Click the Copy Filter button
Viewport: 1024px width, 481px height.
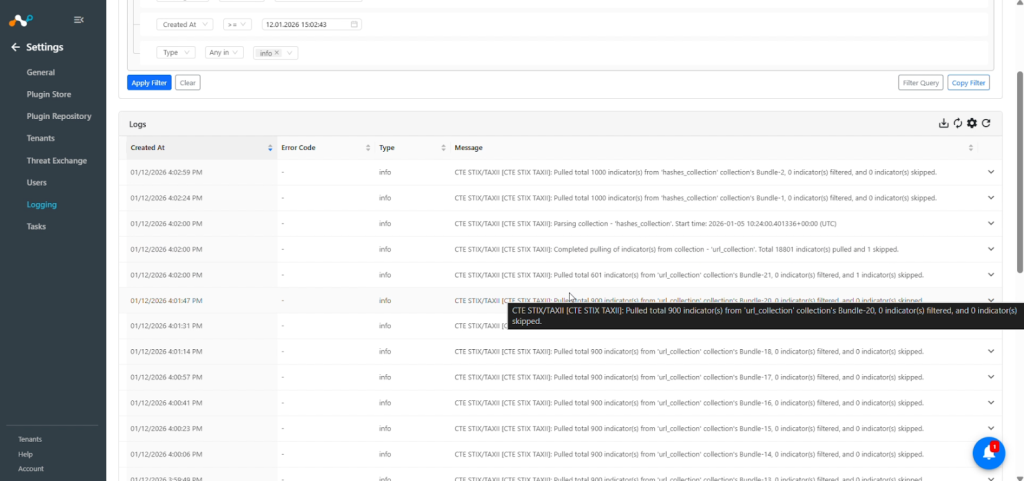(968, 83)
